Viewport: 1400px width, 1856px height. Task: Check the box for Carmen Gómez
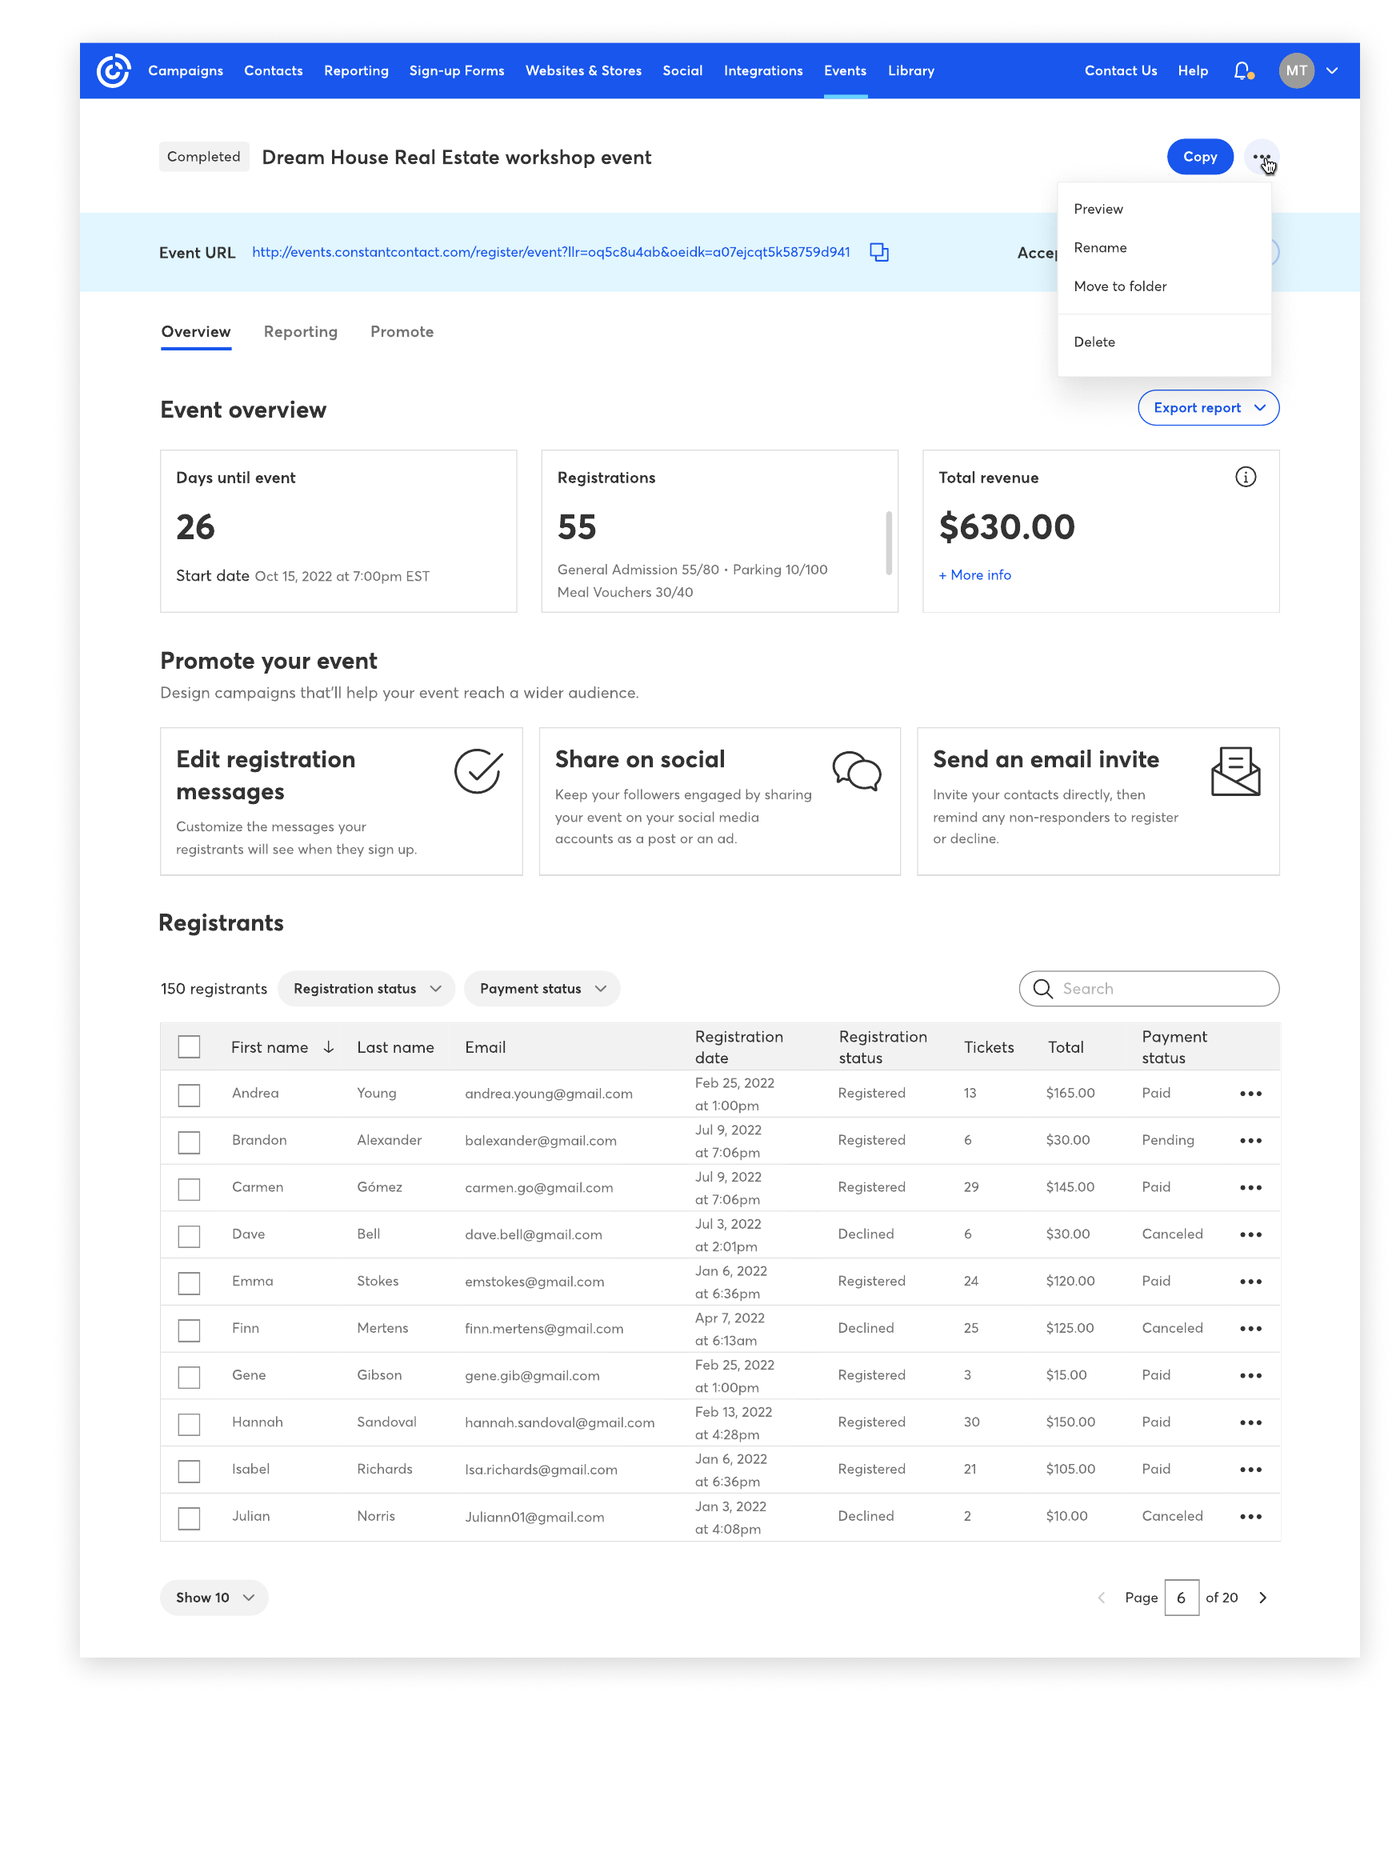[x=189, y=1189]
